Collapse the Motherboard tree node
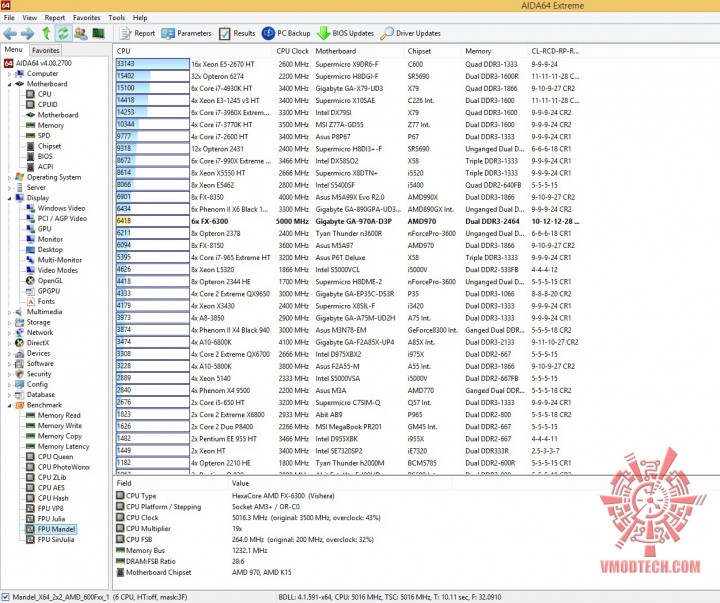Viewport: 720px width, 603px height. tap(10, 85)
